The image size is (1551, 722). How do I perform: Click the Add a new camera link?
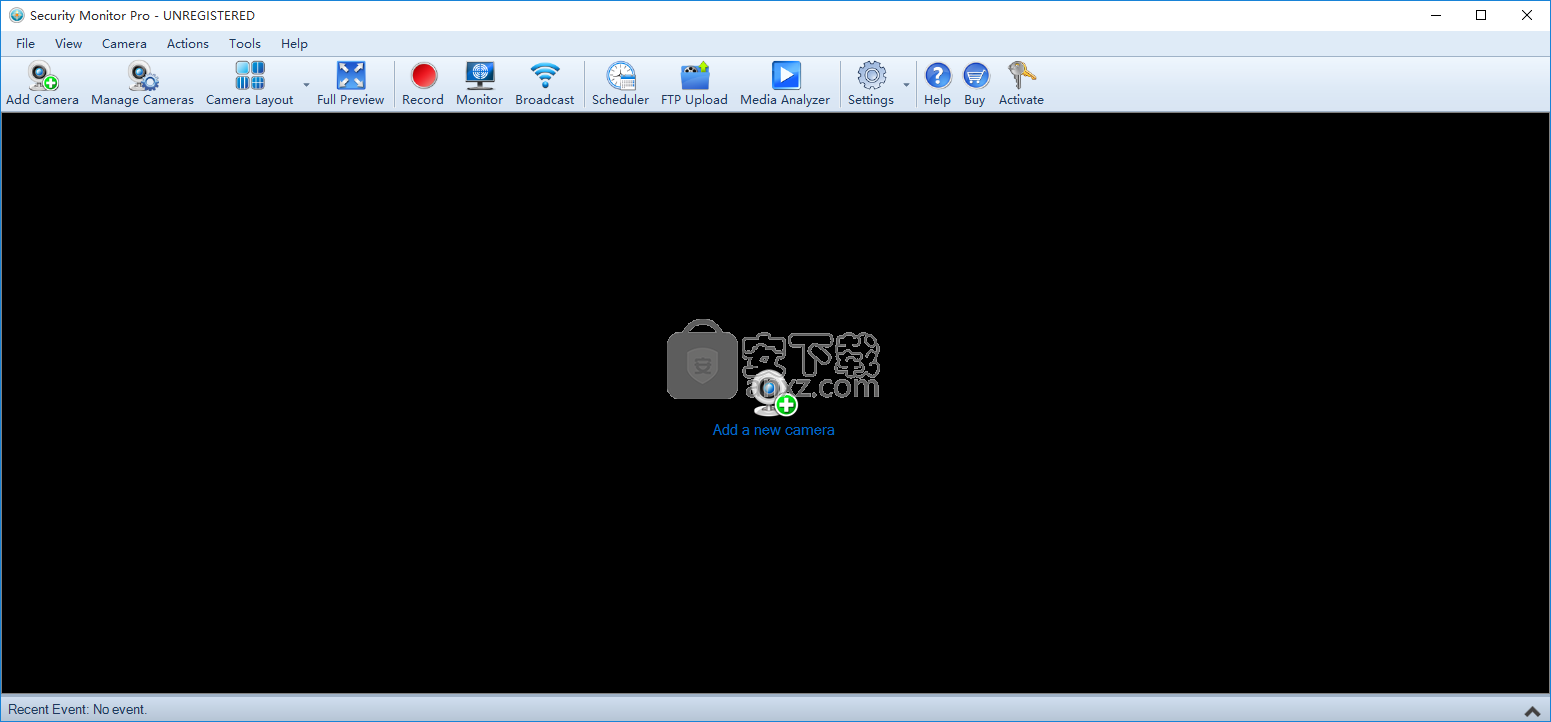pos(773,430)
